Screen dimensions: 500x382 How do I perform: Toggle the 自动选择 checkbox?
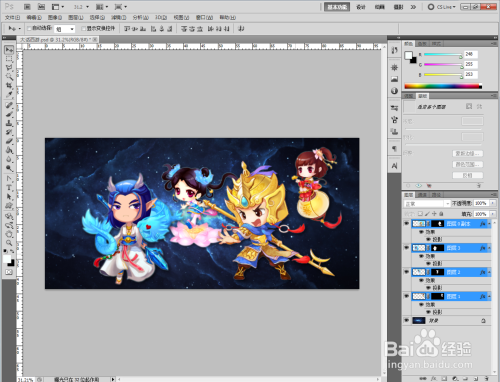(29, 29)
